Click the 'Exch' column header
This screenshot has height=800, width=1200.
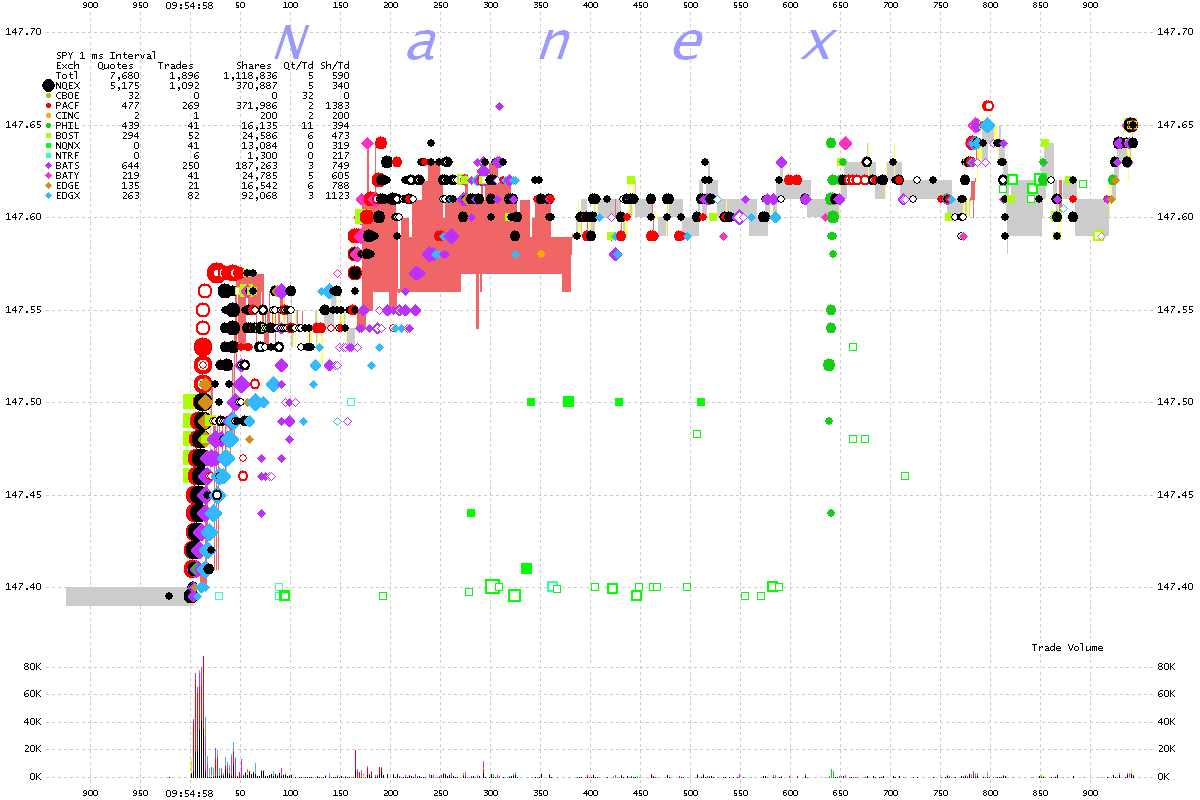(68, 65)
